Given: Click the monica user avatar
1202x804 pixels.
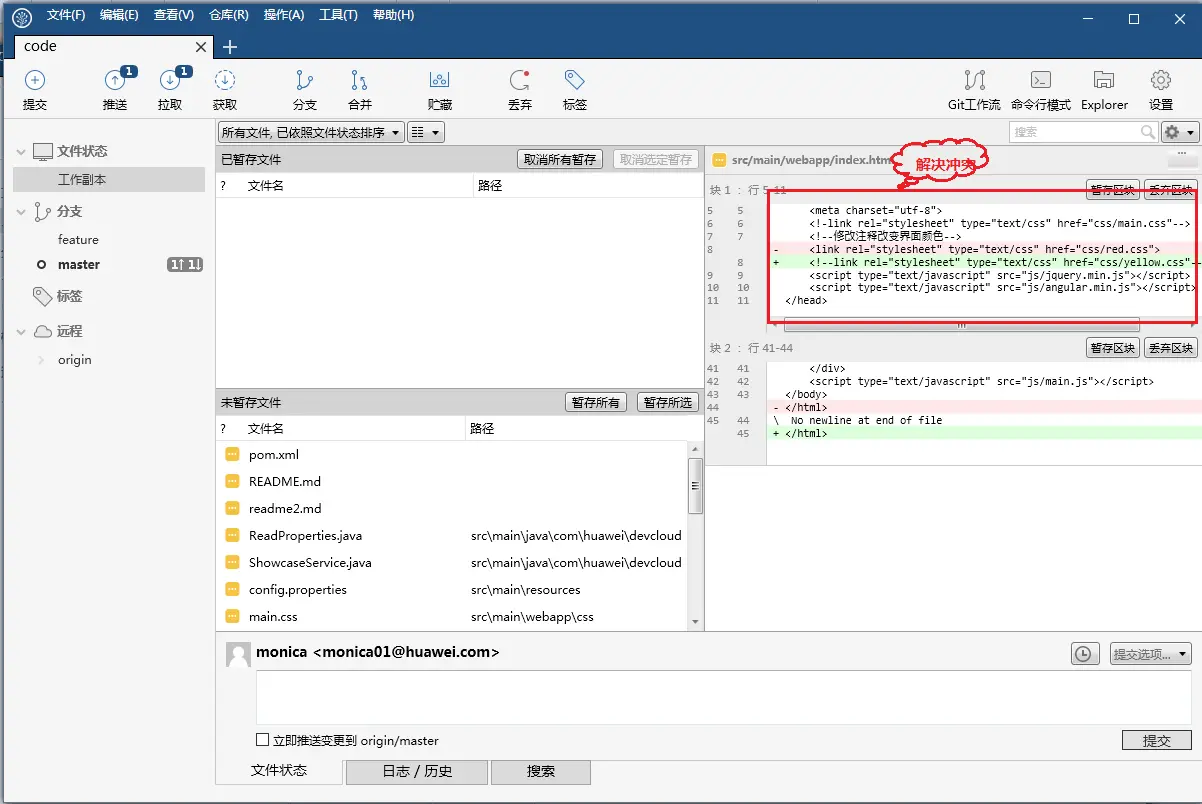Looking at the screenshot, I should (238, 655).
